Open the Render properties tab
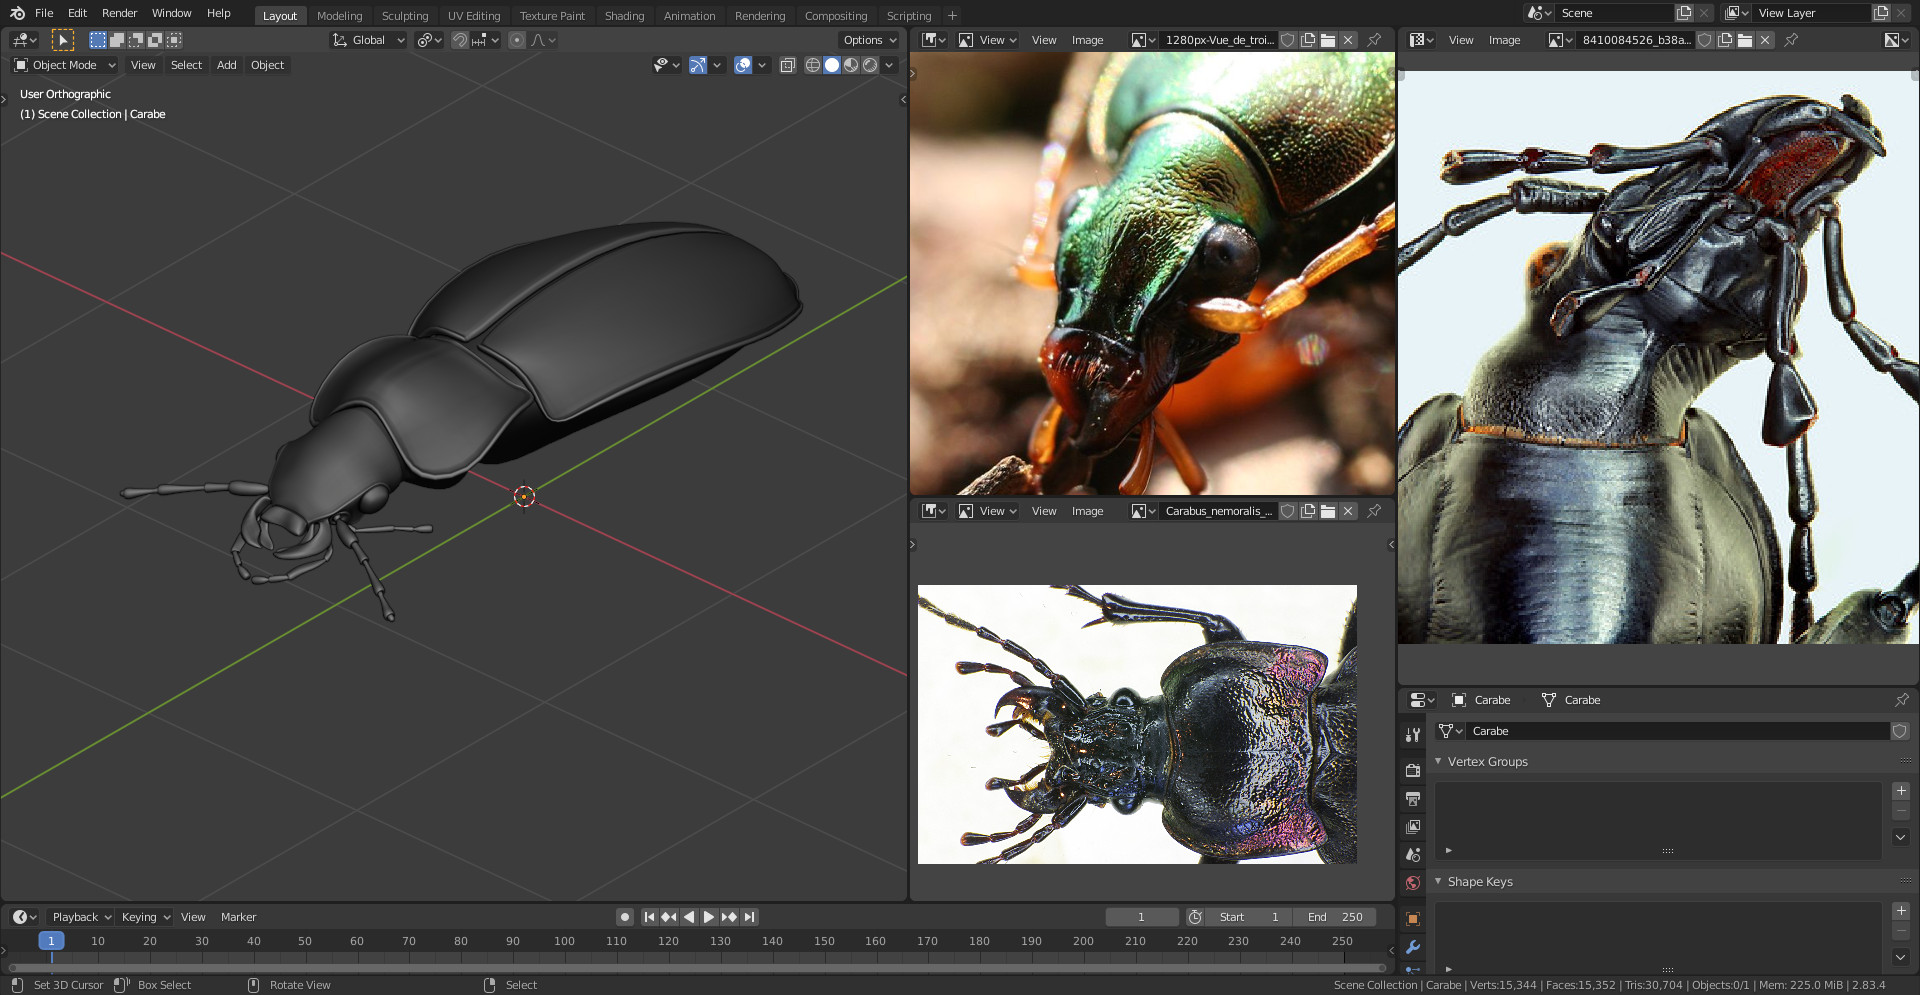Image resolution: width=1920 pixels, height=995 pixels. pos(1413,770)
